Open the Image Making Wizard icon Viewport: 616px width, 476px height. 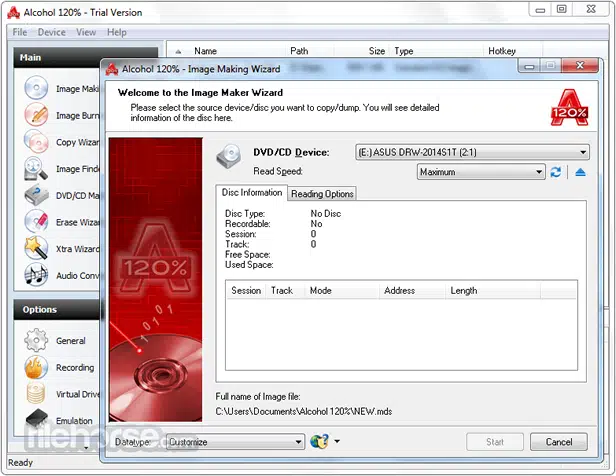(36, 88)
